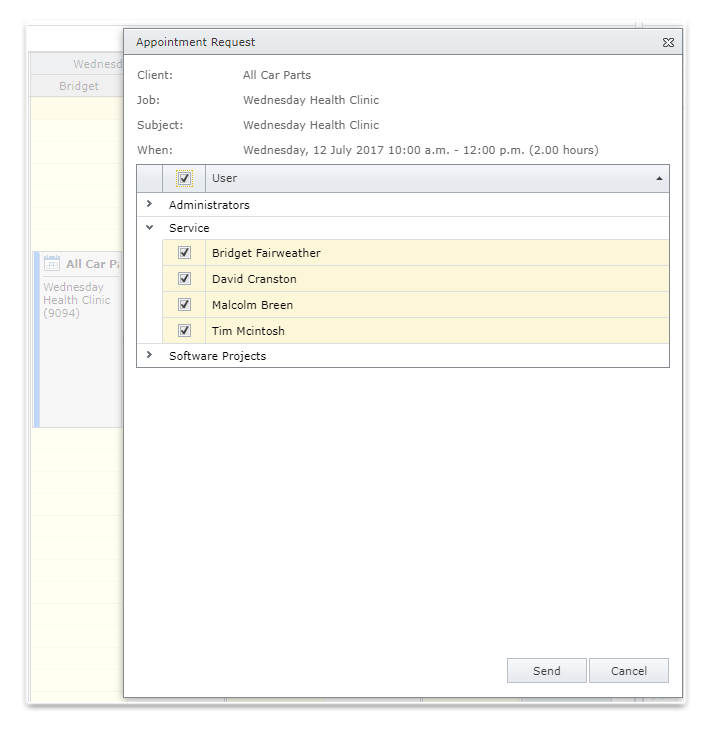Screen dimensions: 721x730
Task: Uncheck Malcolm Breen checkbox
Action: [x=184, y=305]
